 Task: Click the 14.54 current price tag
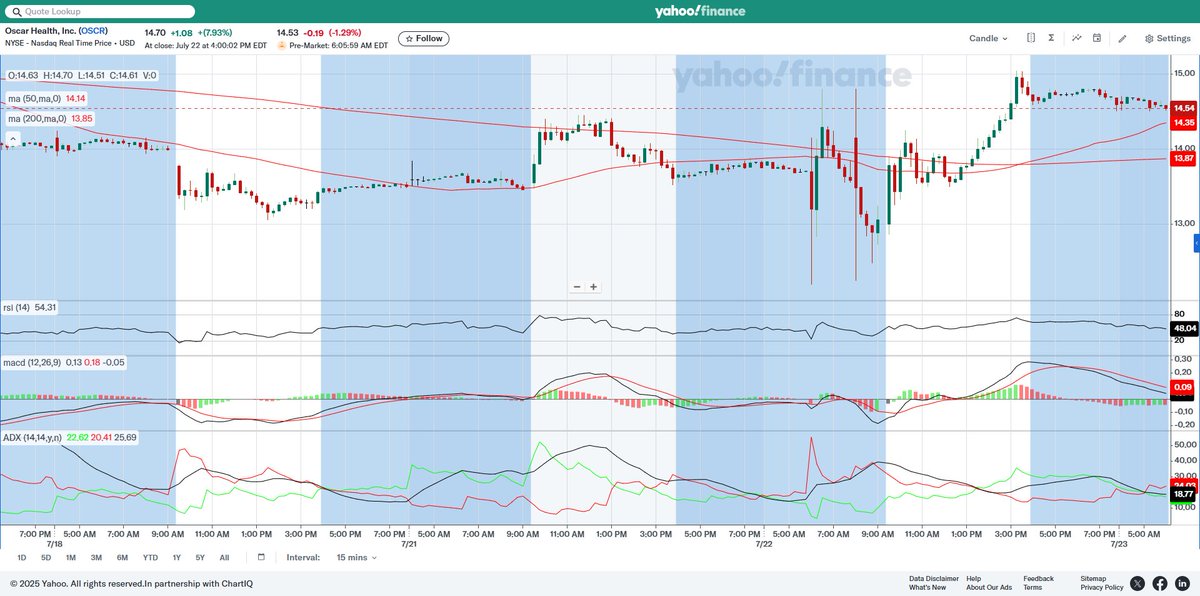1184,107
